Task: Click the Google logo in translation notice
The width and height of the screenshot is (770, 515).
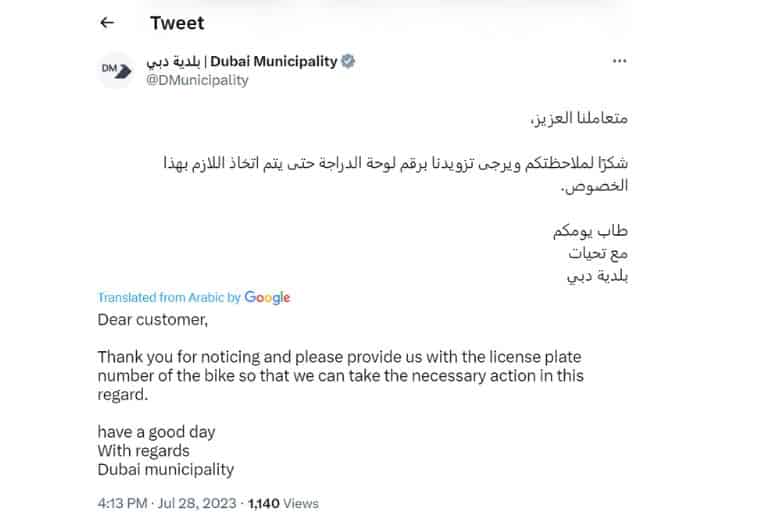Action: [267, 297]
